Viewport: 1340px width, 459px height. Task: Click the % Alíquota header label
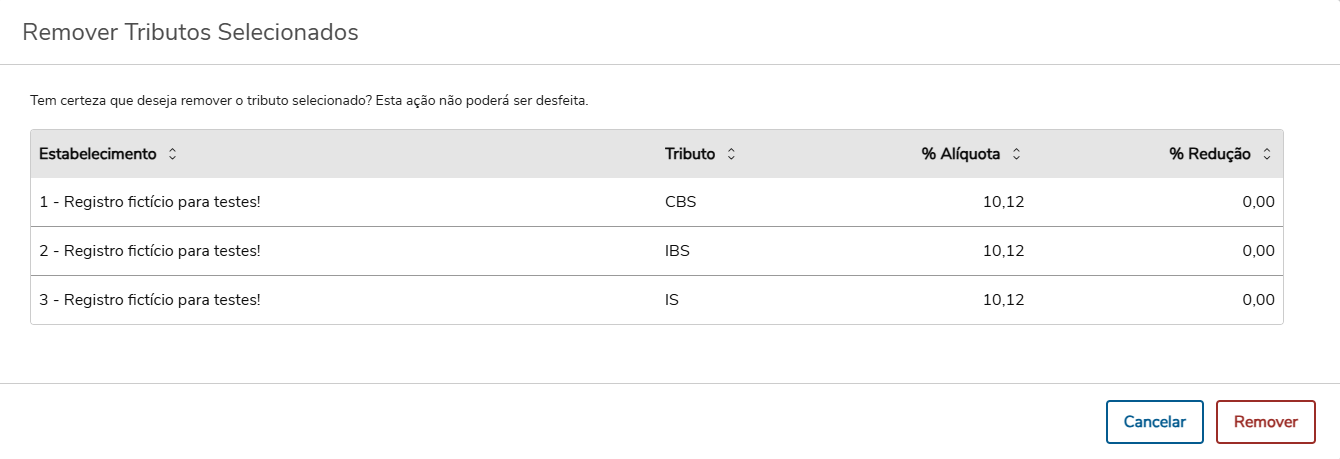962,154
